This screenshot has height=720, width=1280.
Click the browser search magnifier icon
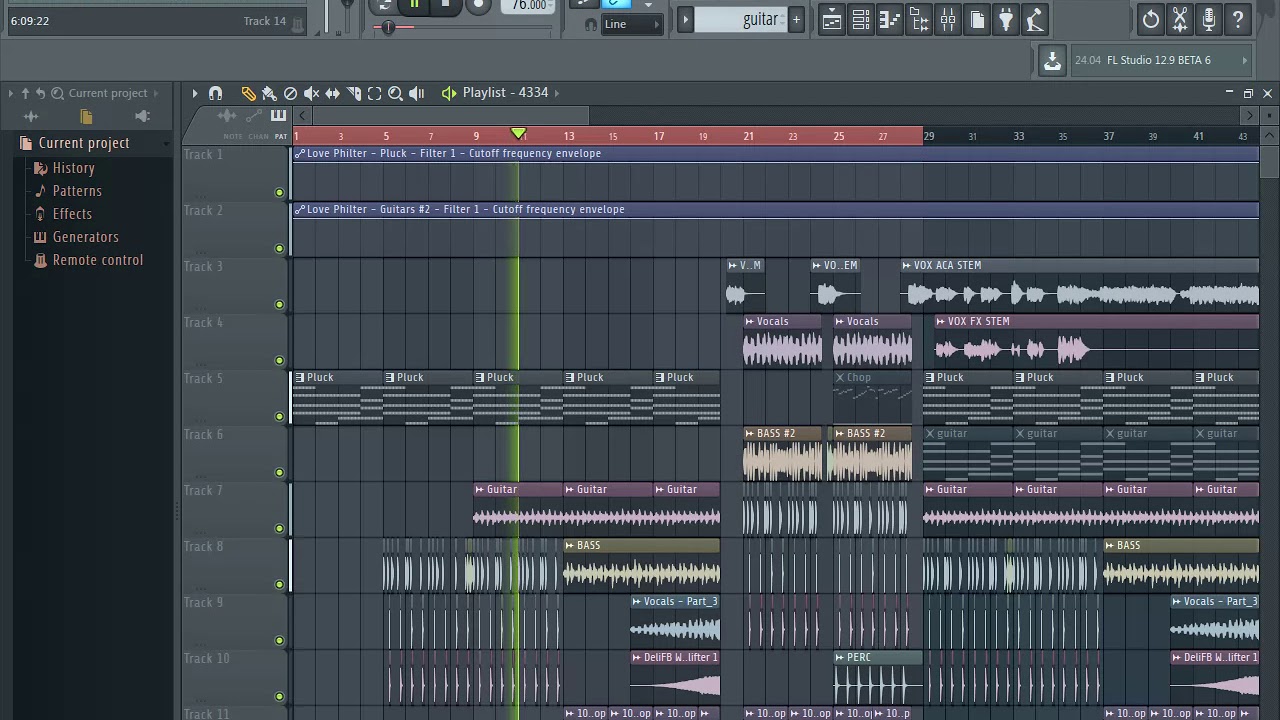click(x=58, y=93)
